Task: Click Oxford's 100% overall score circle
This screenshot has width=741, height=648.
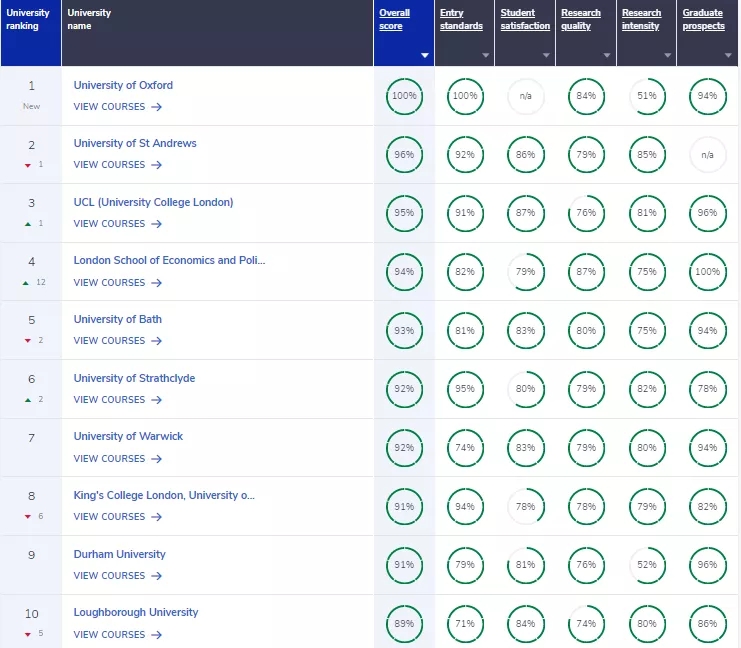Action: (404, 96)
